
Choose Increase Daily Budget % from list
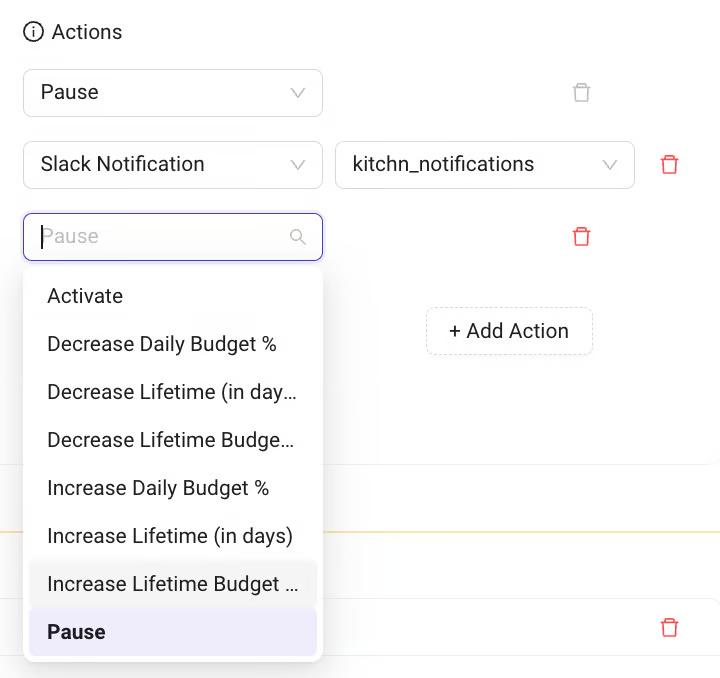pos(158,488)
